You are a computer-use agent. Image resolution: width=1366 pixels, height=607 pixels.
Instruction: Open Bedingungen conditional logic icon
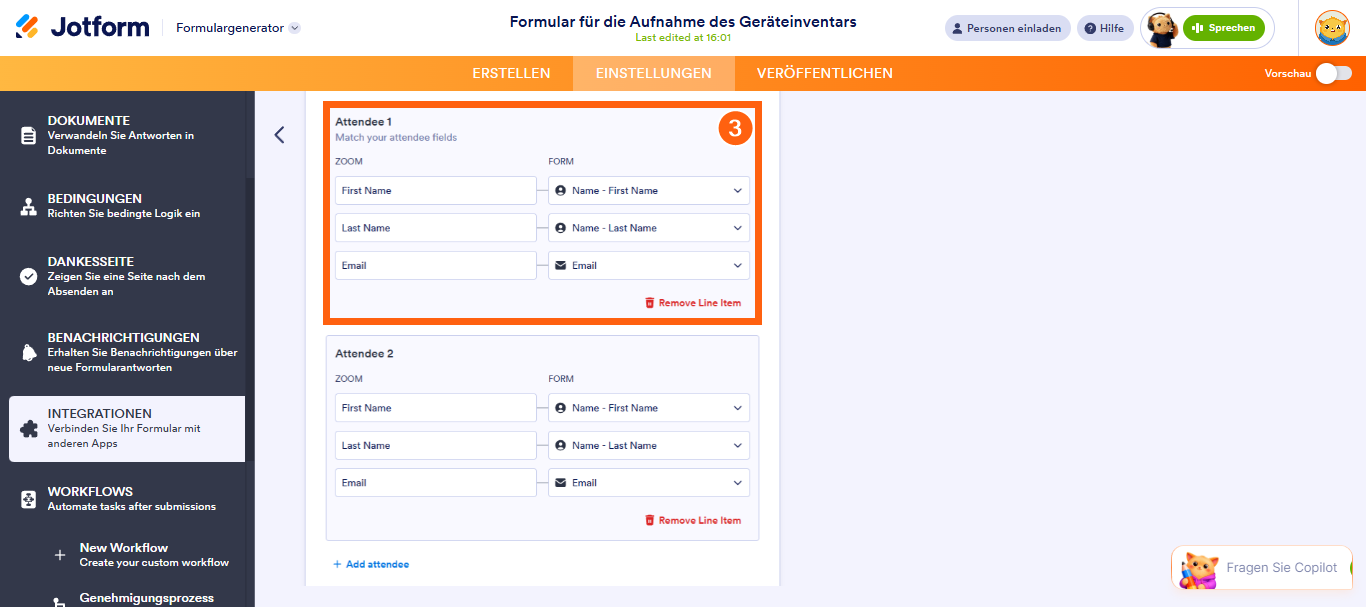(29, 206)
